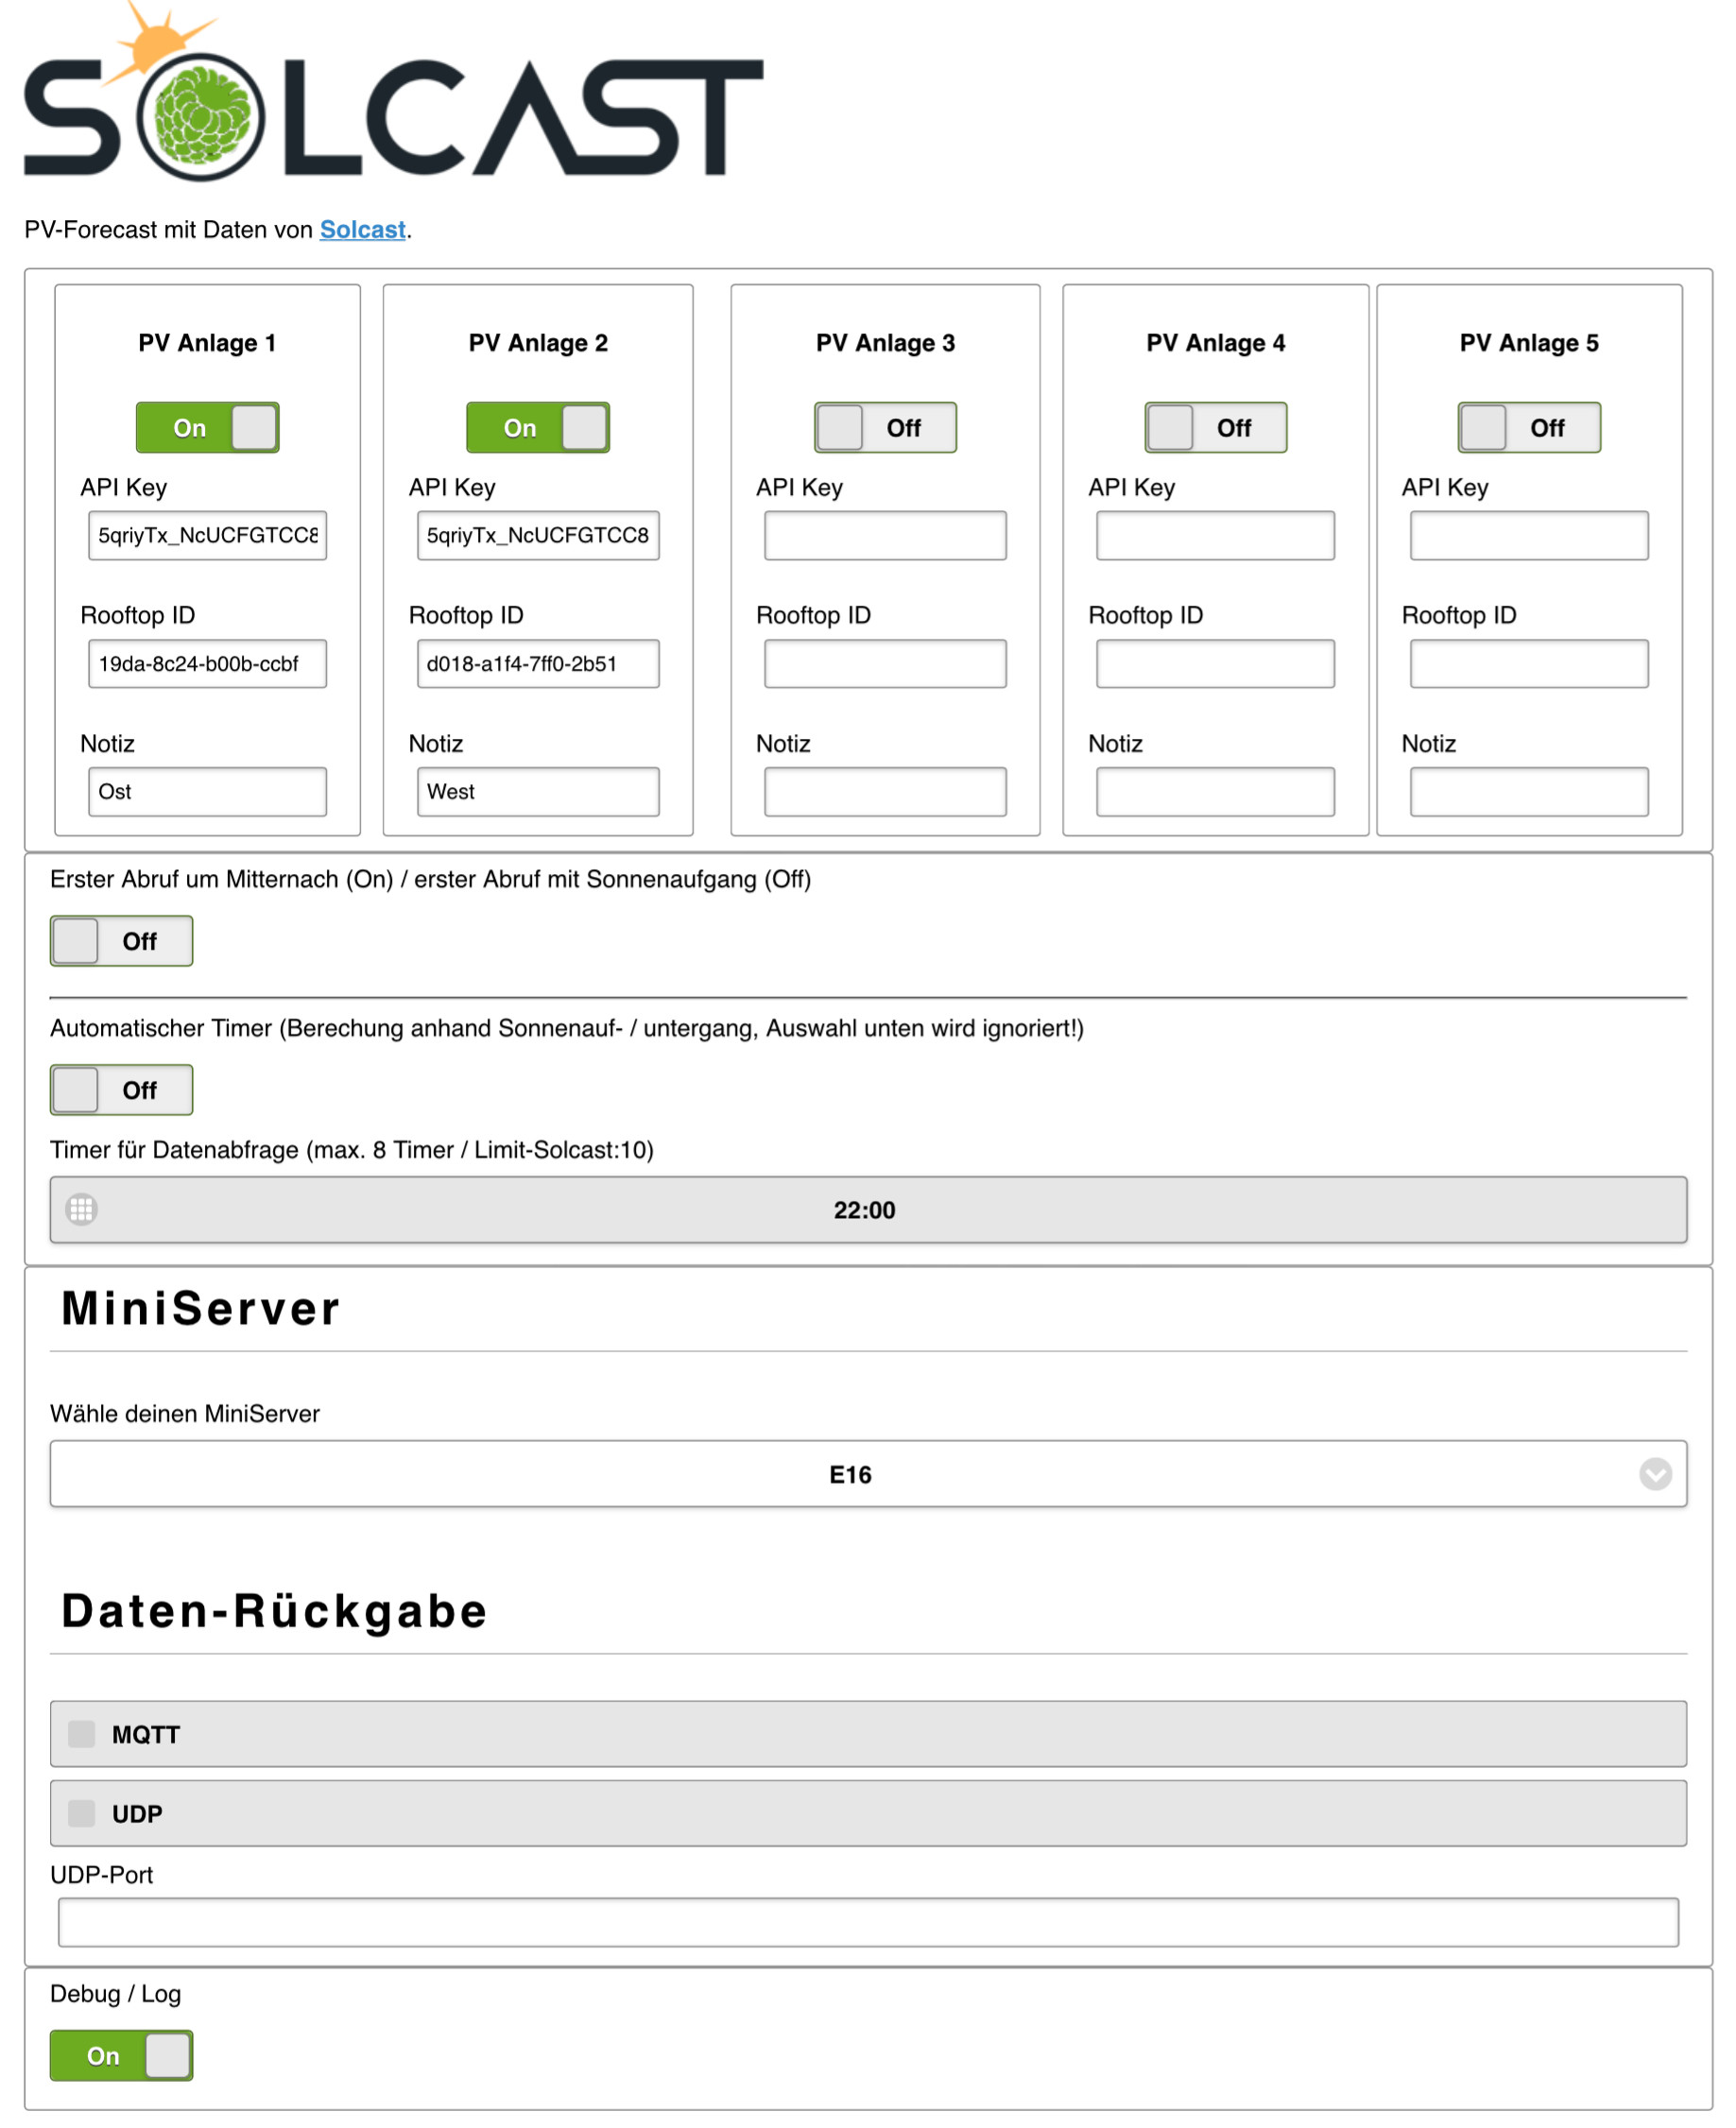
Task: Click the PV Anlage 4 heading text
Action: (x=1216, y=343)
